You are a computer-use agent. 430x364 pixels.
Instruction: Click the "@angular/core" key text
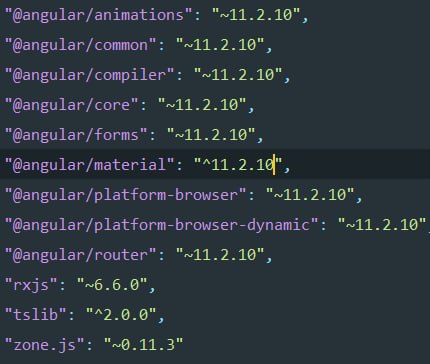pyautogui.click(x=71, y=105)
